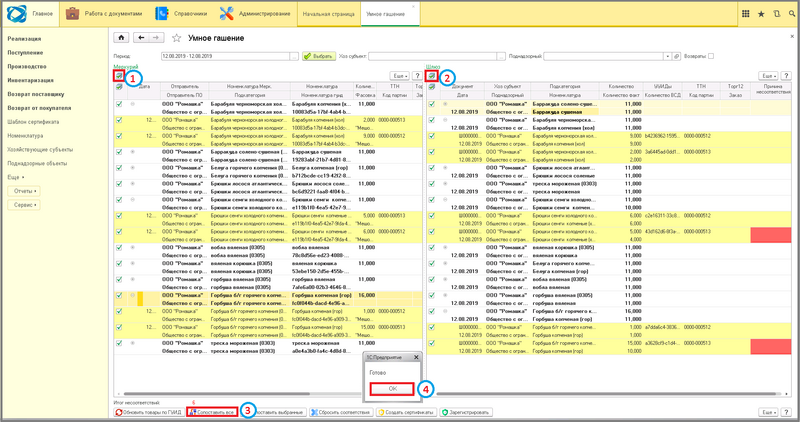Uncheck Горбуша б/г 16,000 row in Меркурий table
The image size is (800, 422).
click(x=119, y=295)
